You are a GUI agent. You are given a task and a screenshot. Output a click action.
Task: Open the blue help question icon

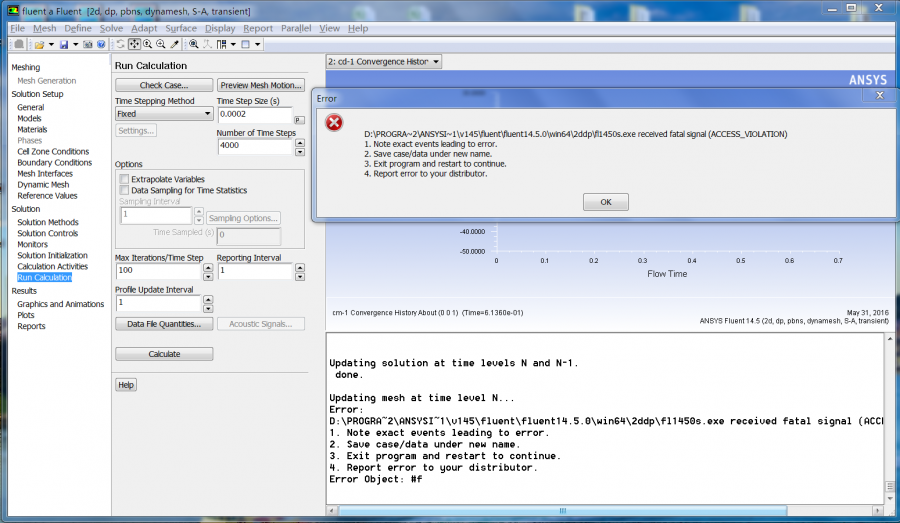tap(101, 44)
